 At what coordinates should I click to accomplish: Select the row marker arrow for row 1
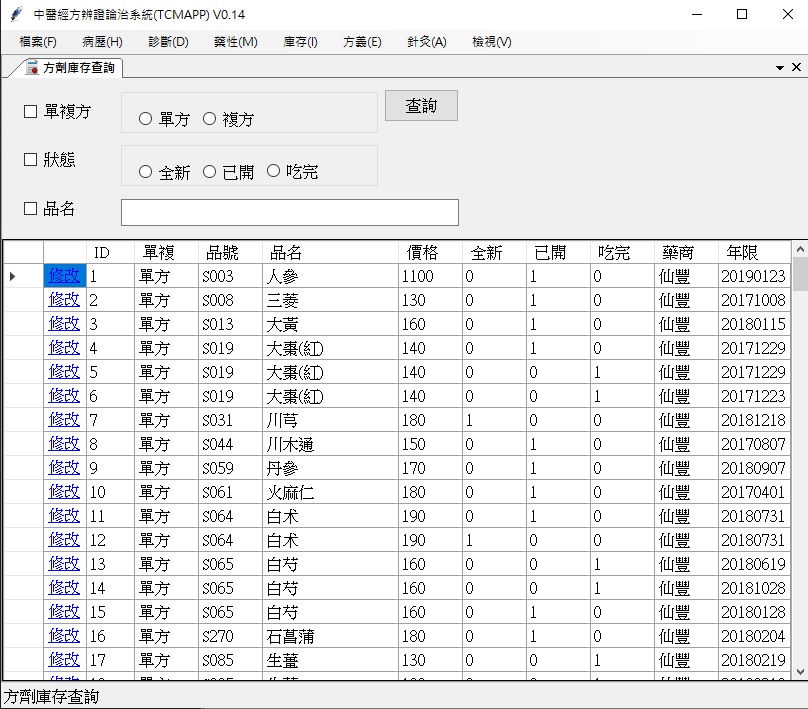tap(12, 276)
